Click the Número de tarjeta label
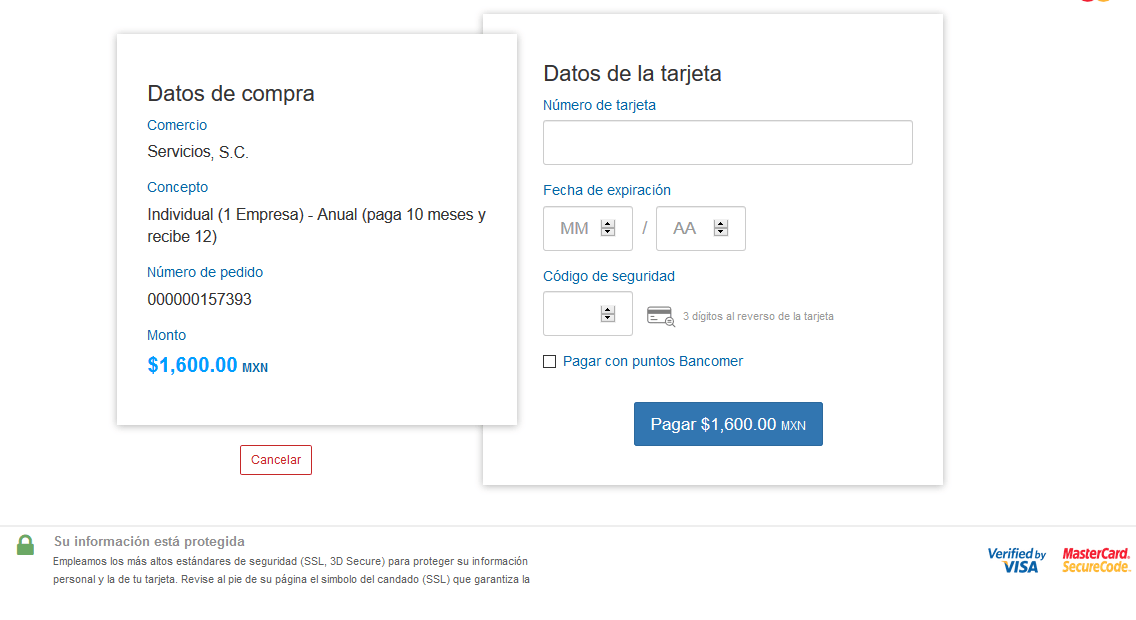Screen dimensions: 1136x620 (599, 105)
